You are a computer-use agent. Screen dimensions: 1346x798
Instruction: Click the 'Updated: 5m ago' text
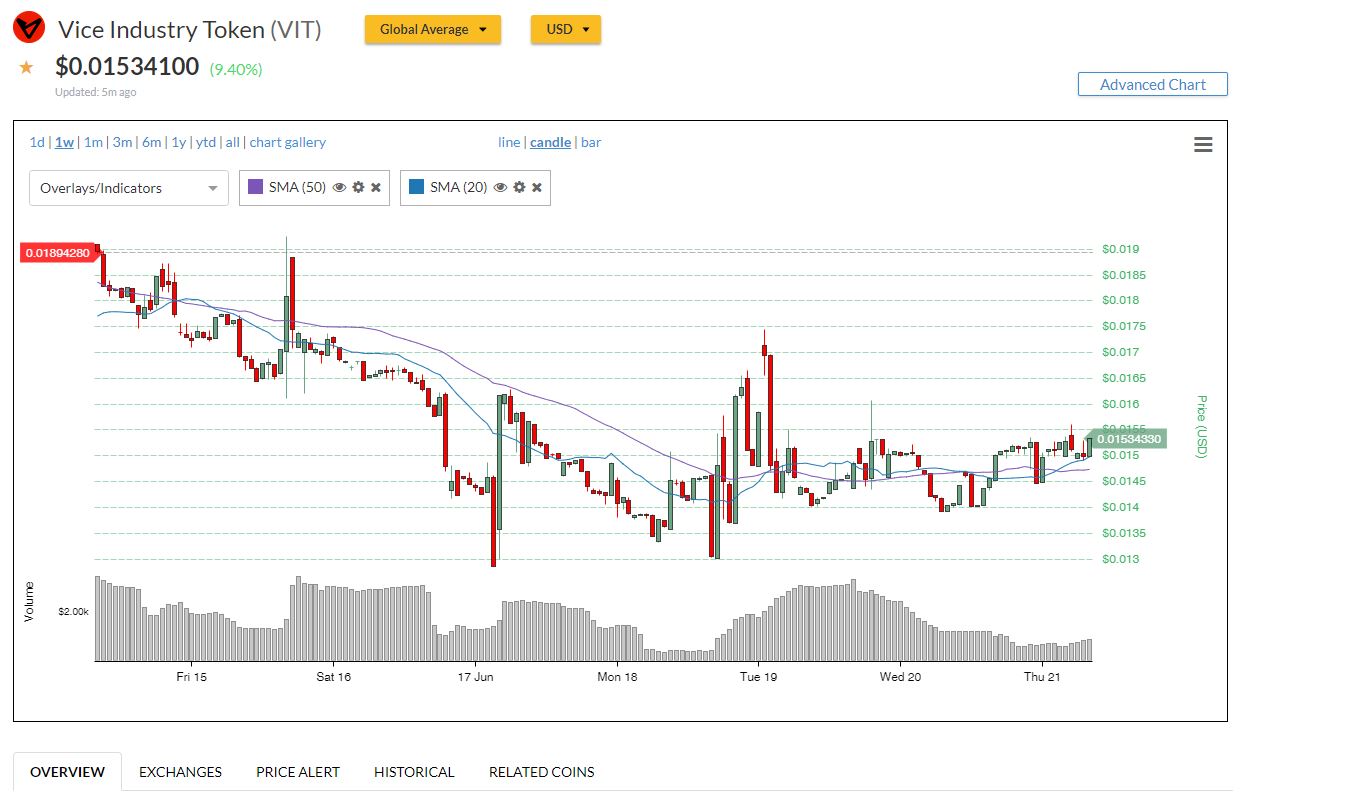coord(96,92)
